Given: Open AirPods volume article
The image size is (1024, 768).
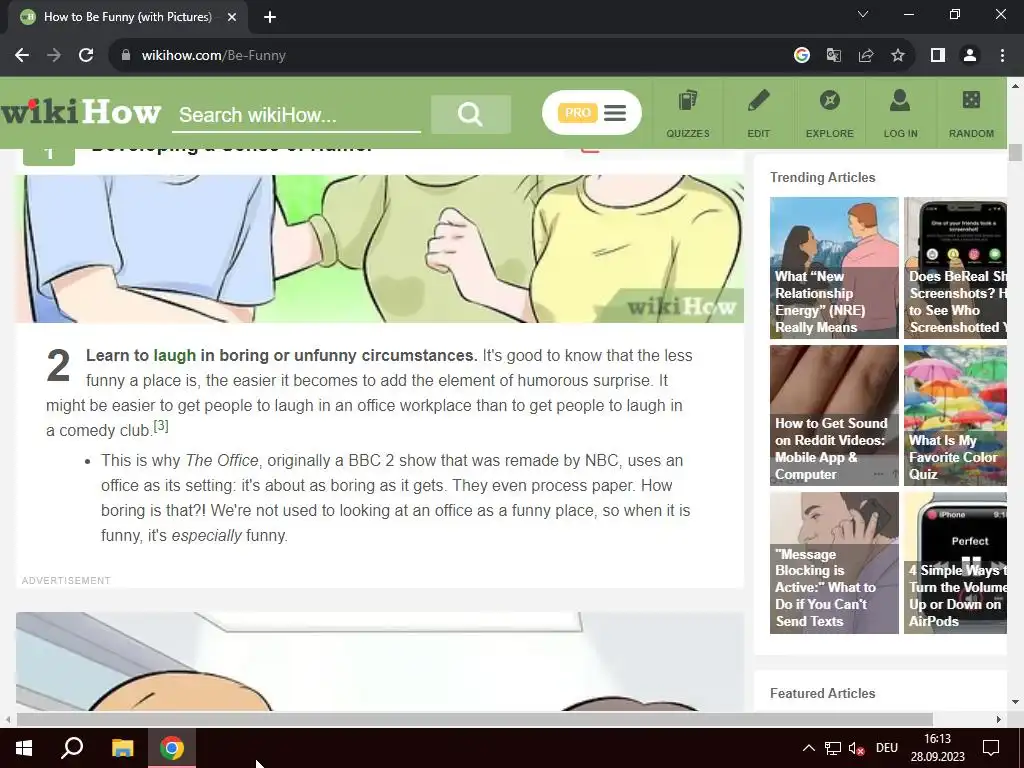Looking at the screenshot, I should [955, 563].
